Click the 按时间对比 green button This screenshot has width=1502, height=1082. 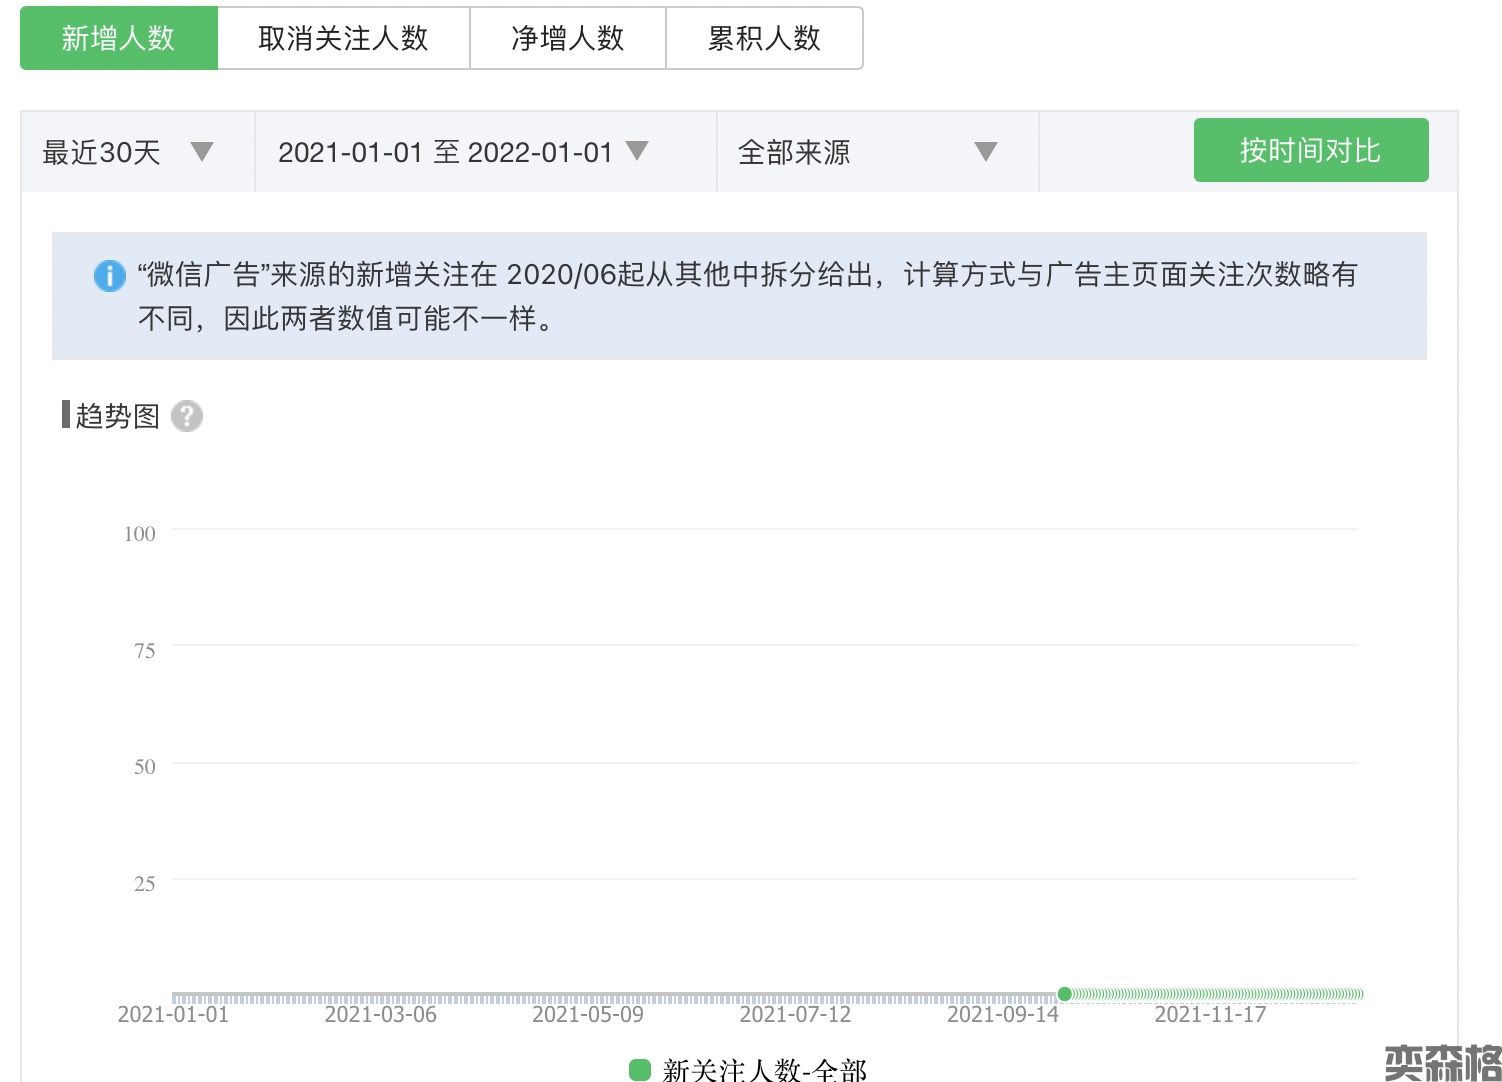coord(1310,150)
